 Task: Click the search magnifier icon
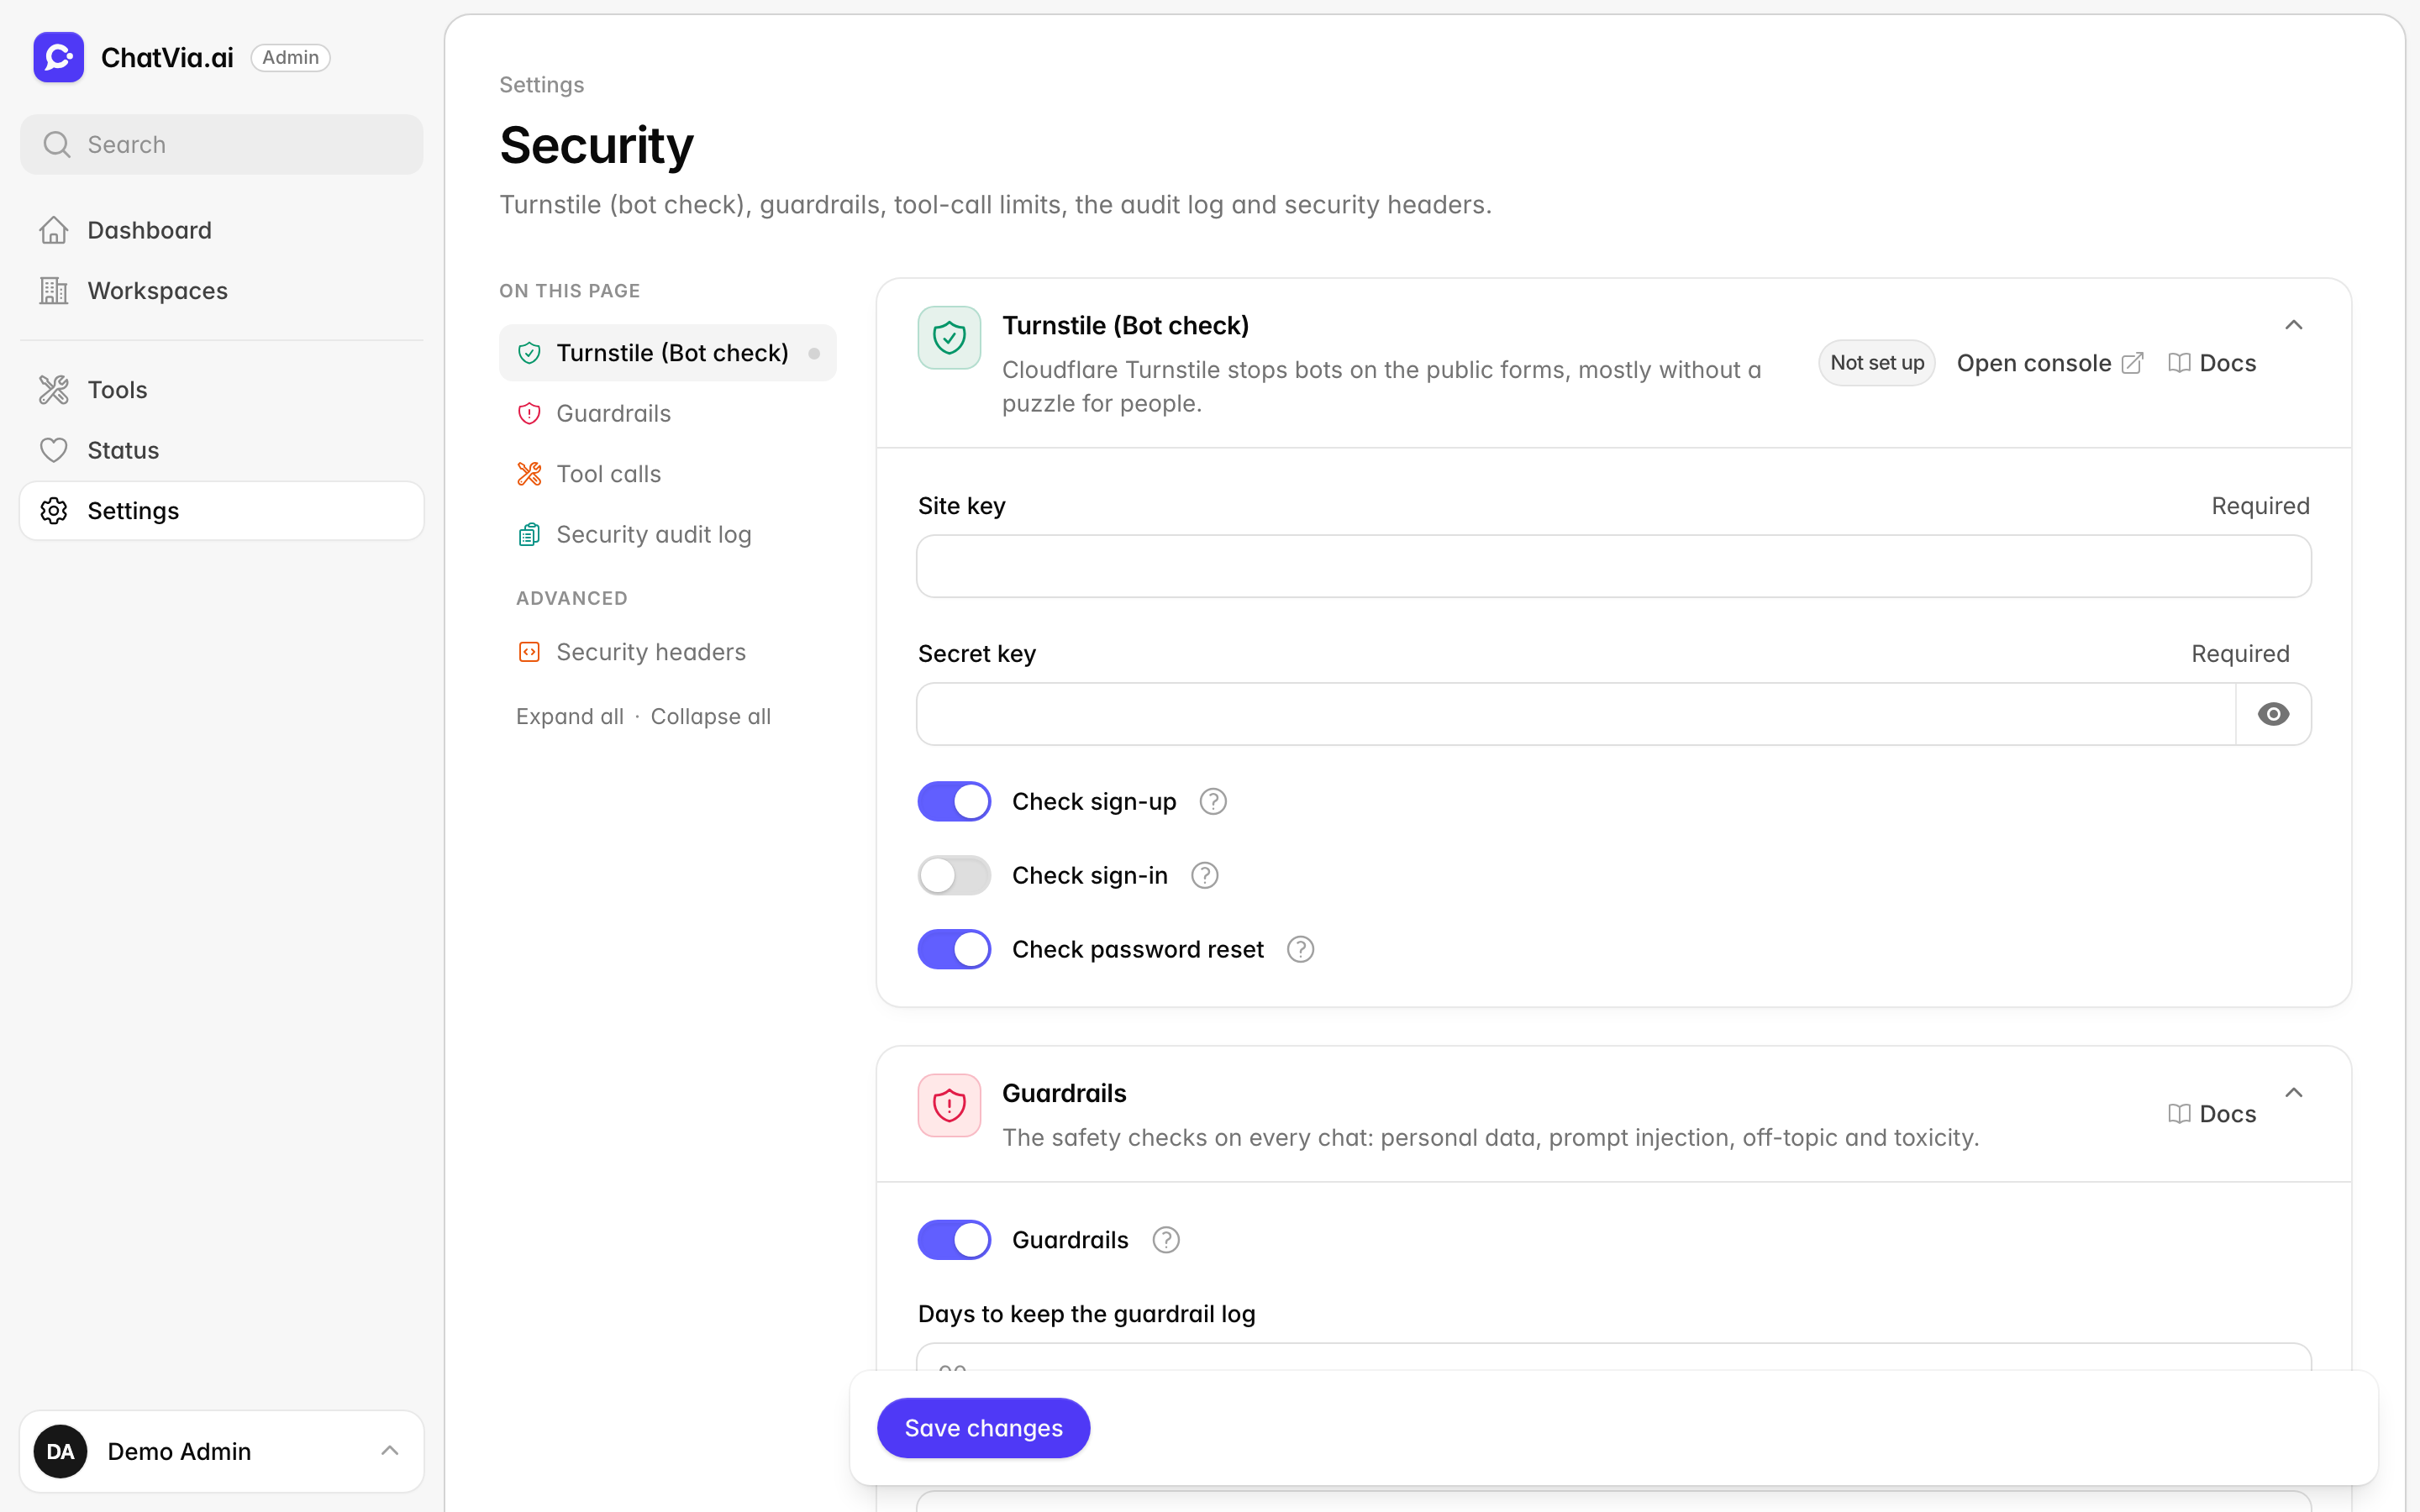click(x=57, y=145)
